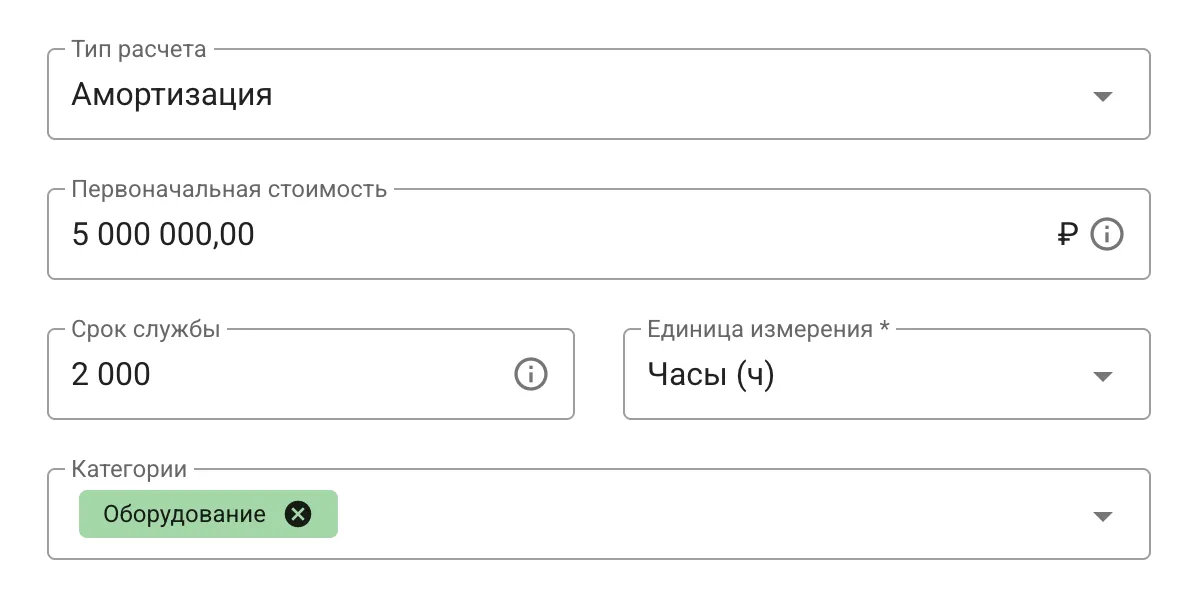Click the ruble currency symbol

1067,234
